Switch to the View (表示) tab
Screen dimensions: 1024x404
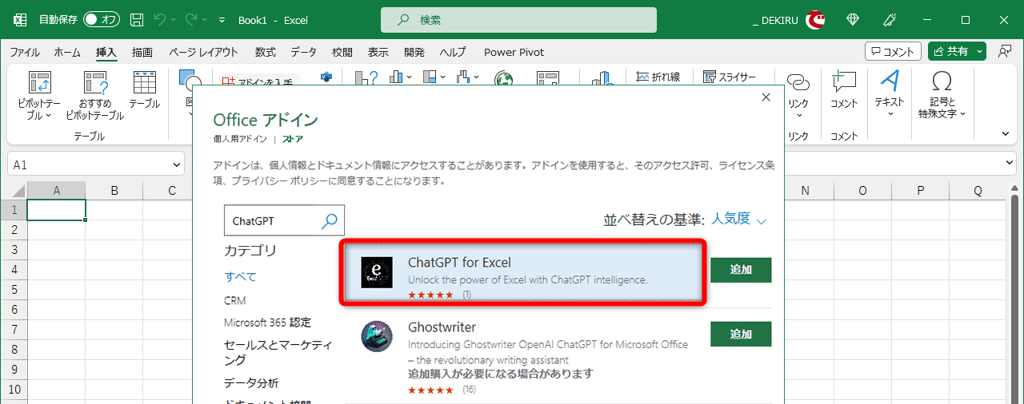(377, 52)
